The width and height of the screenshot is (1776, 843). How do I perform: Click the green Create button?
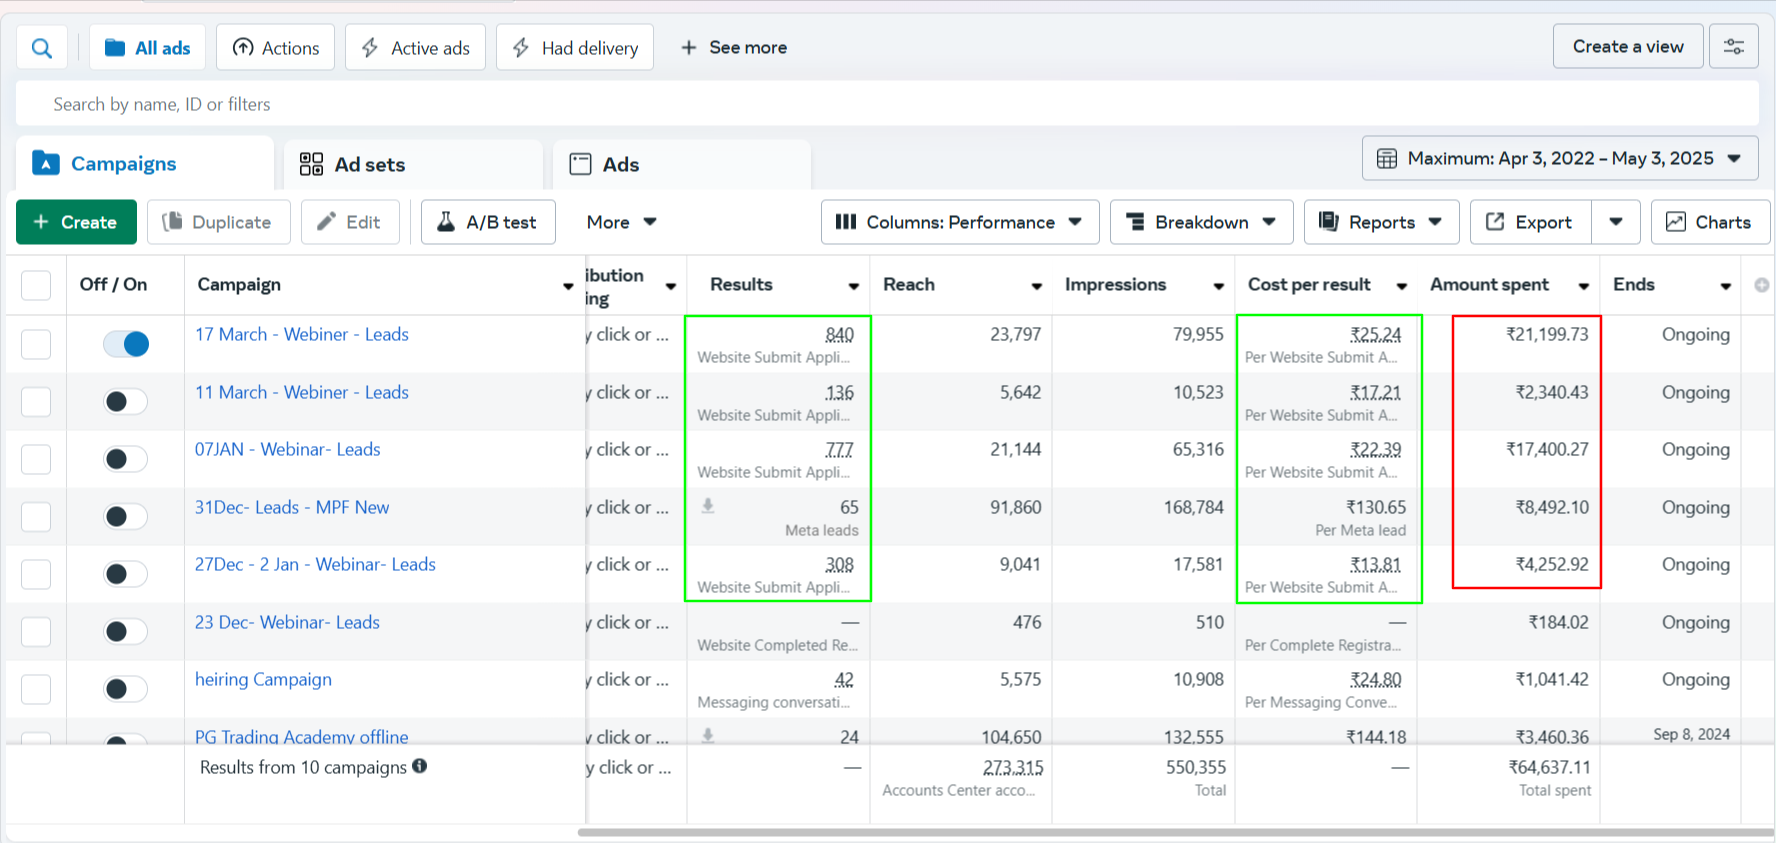[76, 222]
